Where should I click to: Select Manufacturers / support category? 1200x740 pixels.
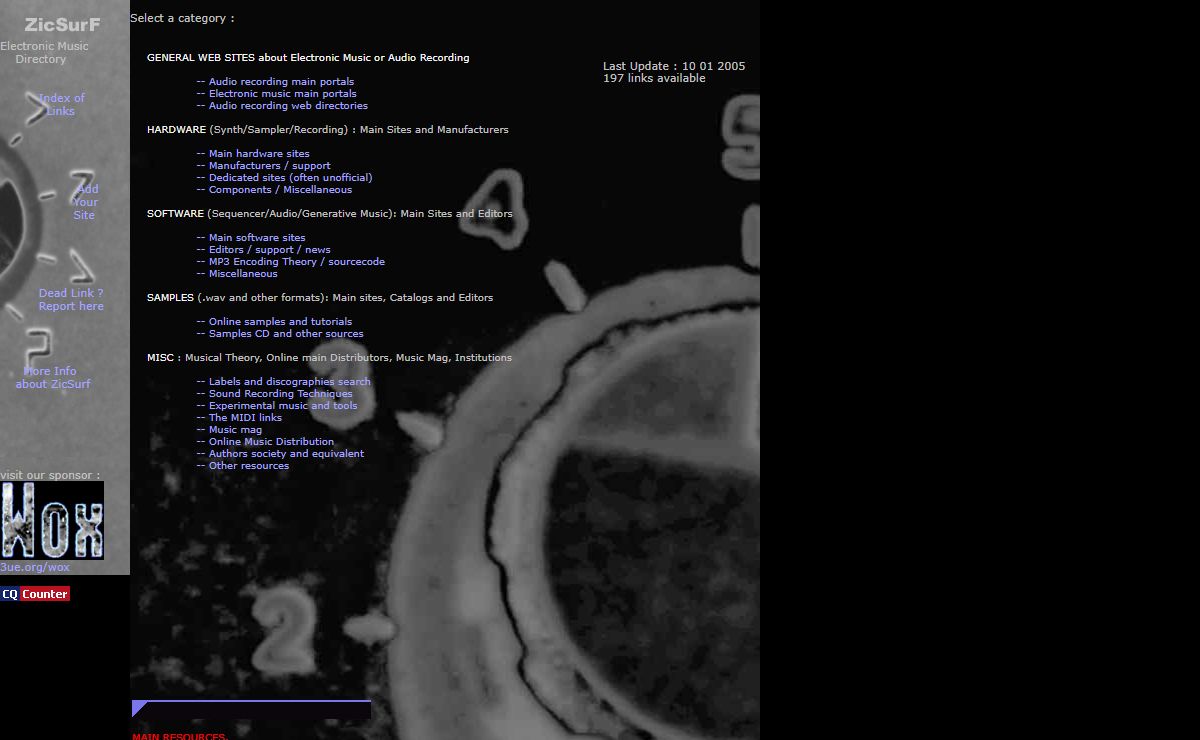click(x=269, y=166)
